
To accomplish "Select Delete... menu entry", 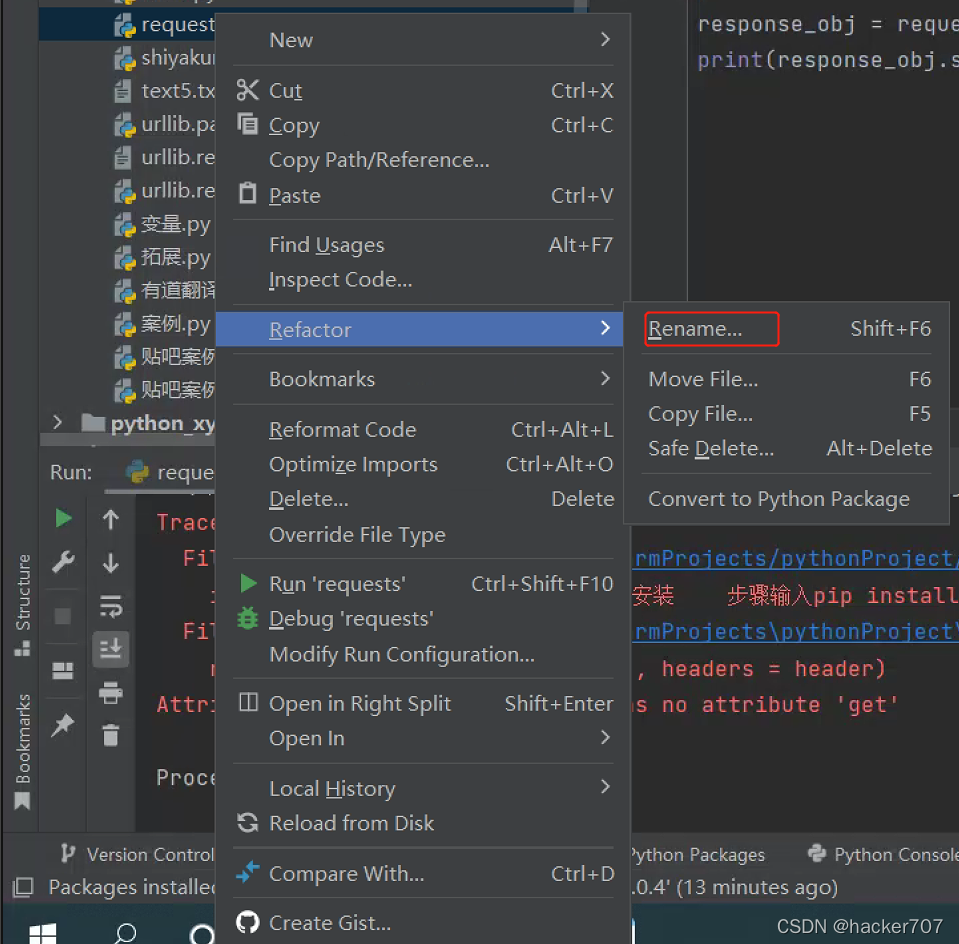I will pos(423,499).
